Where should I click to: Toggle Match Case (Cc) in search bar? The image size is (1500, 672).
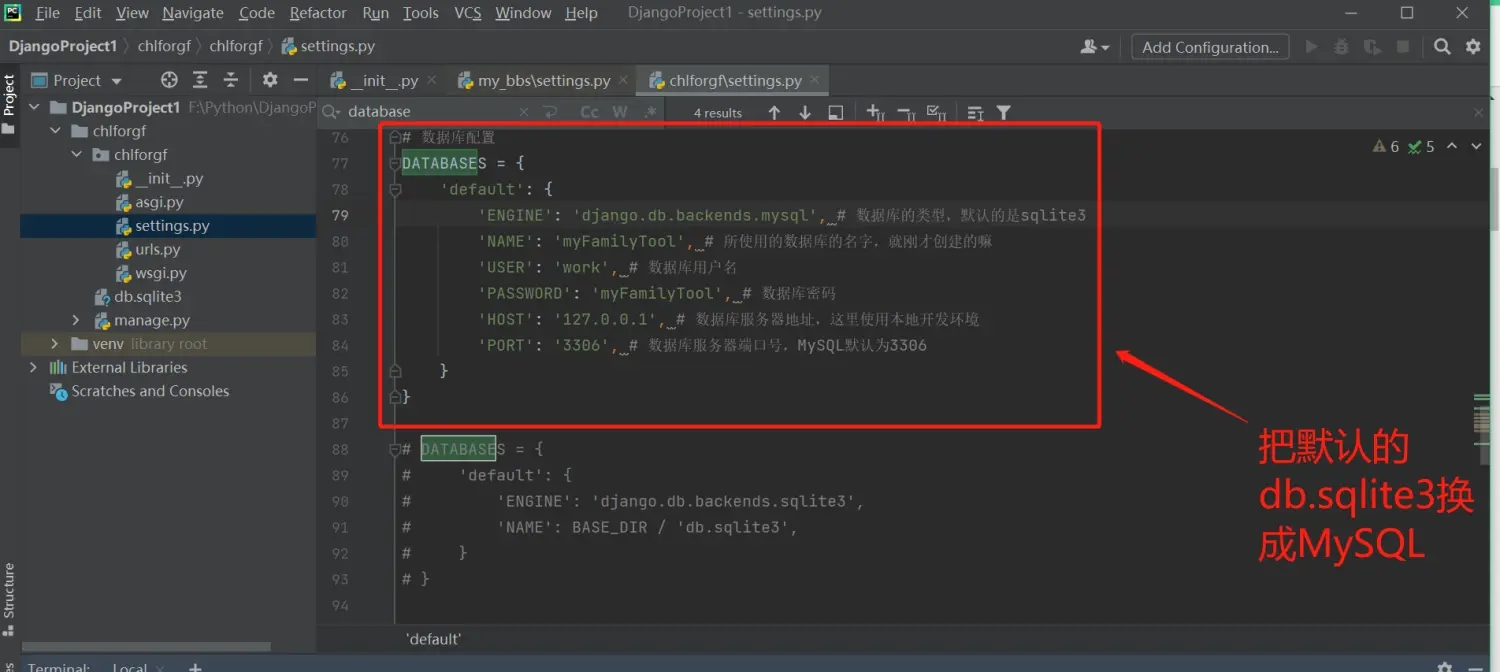(x=590, y=112)
